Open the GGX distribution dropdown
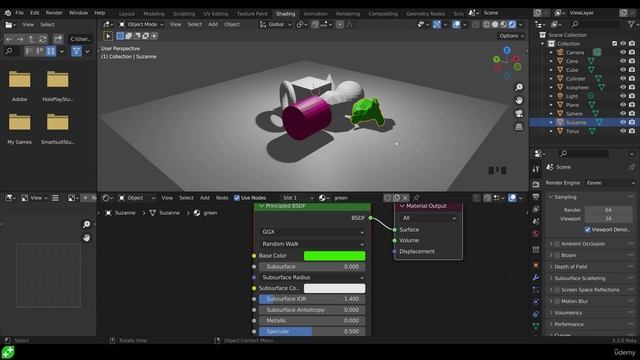Image resolution: width=640 pixels, height=360 pixels. 312,232
